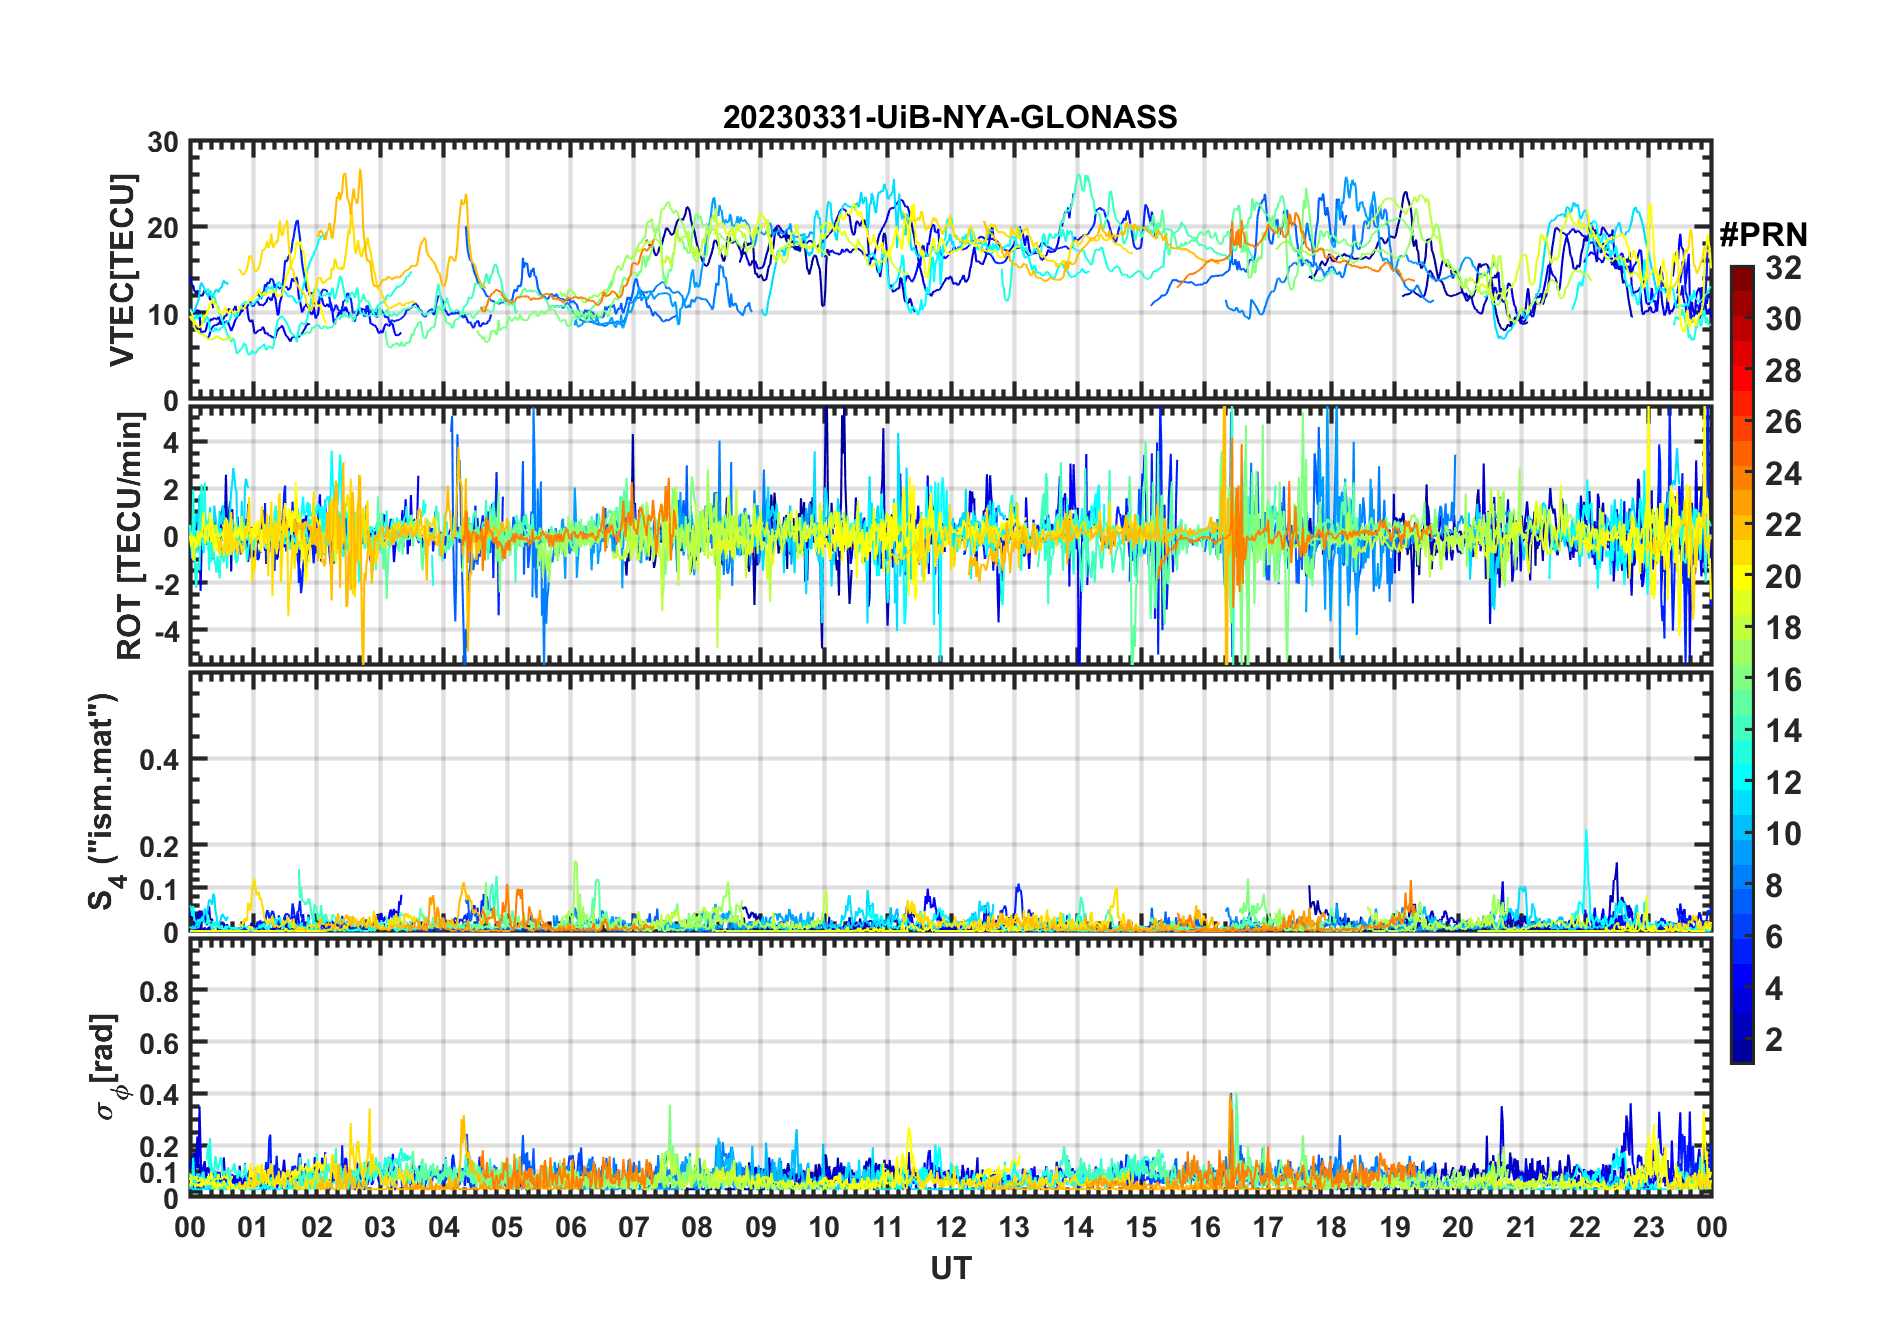Click PRN colorbar tick label 26
1902x1330 pixels.
[x=1783, y=422]
